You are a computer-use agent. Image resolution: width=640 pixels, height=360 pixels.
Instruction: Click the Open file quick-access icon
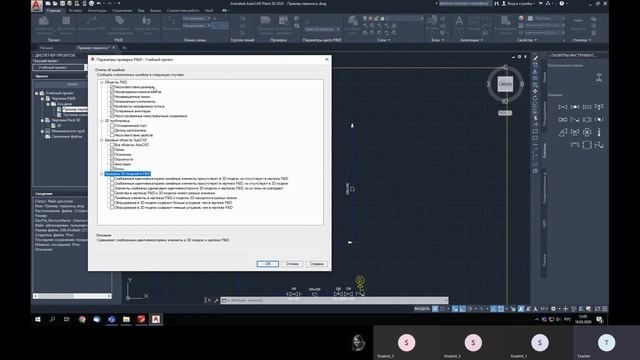pyautogui.click(x=56, y=3)
